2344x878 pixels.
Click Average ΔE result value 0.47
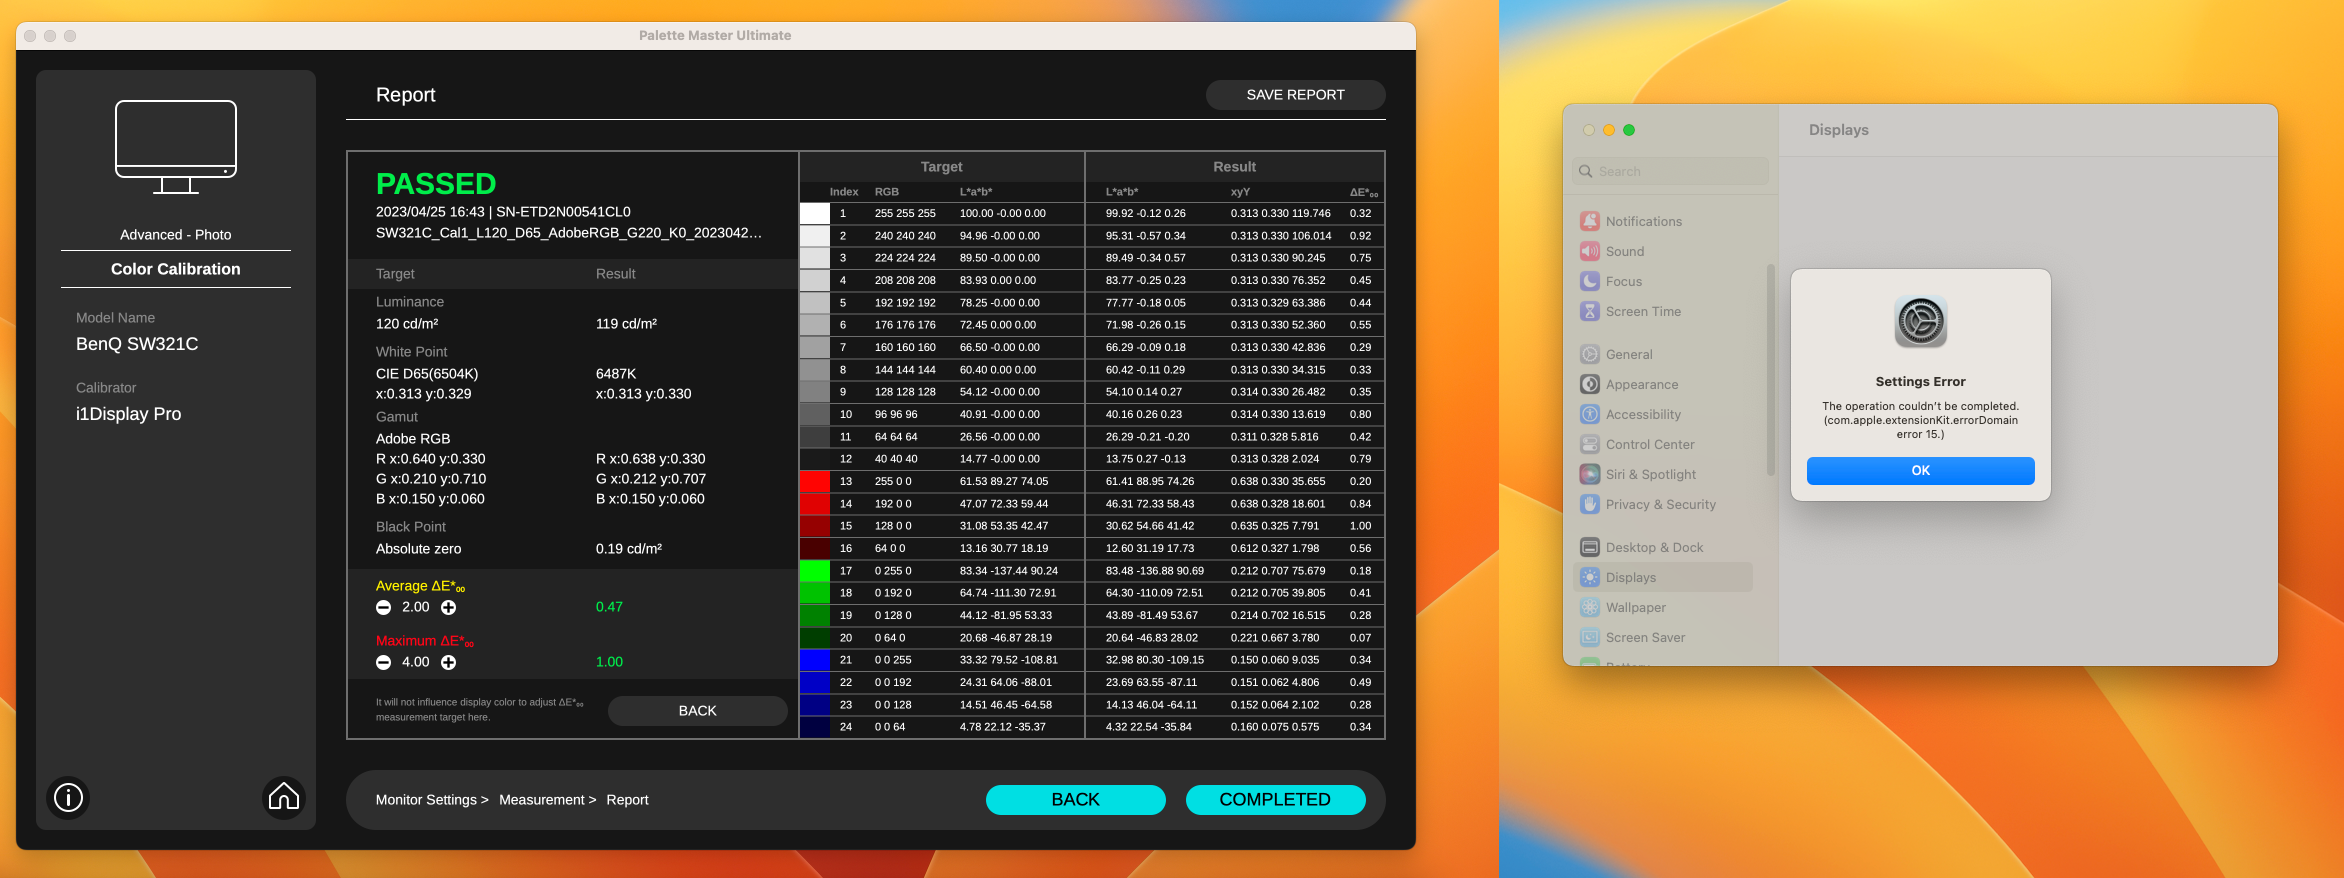coord(609,608)
